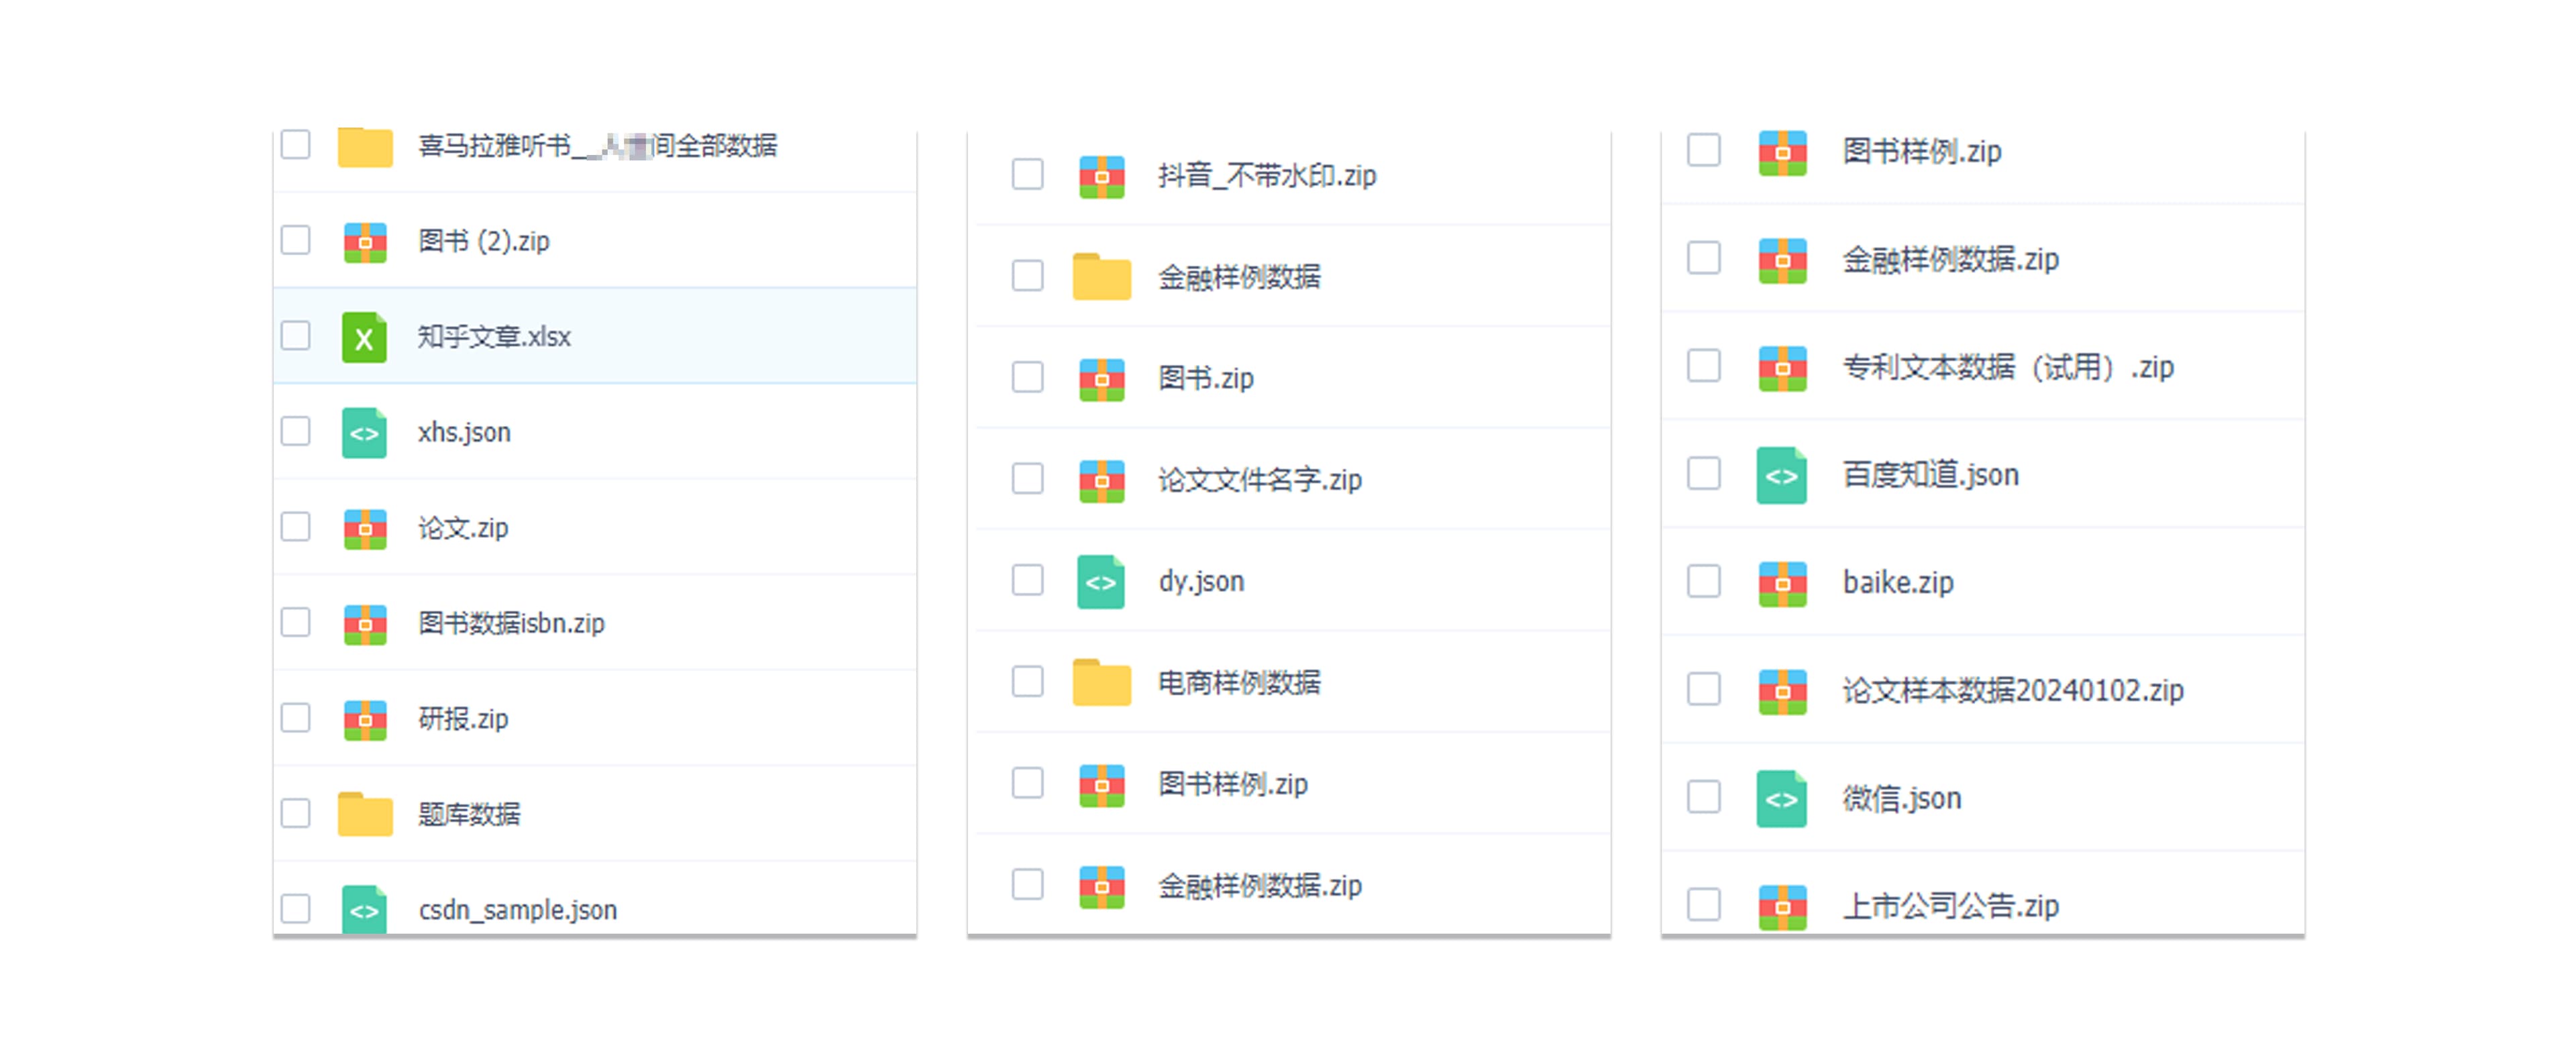Click the filename 图书数据isbn.zip

pyautogui.click(x=511, y=623)
